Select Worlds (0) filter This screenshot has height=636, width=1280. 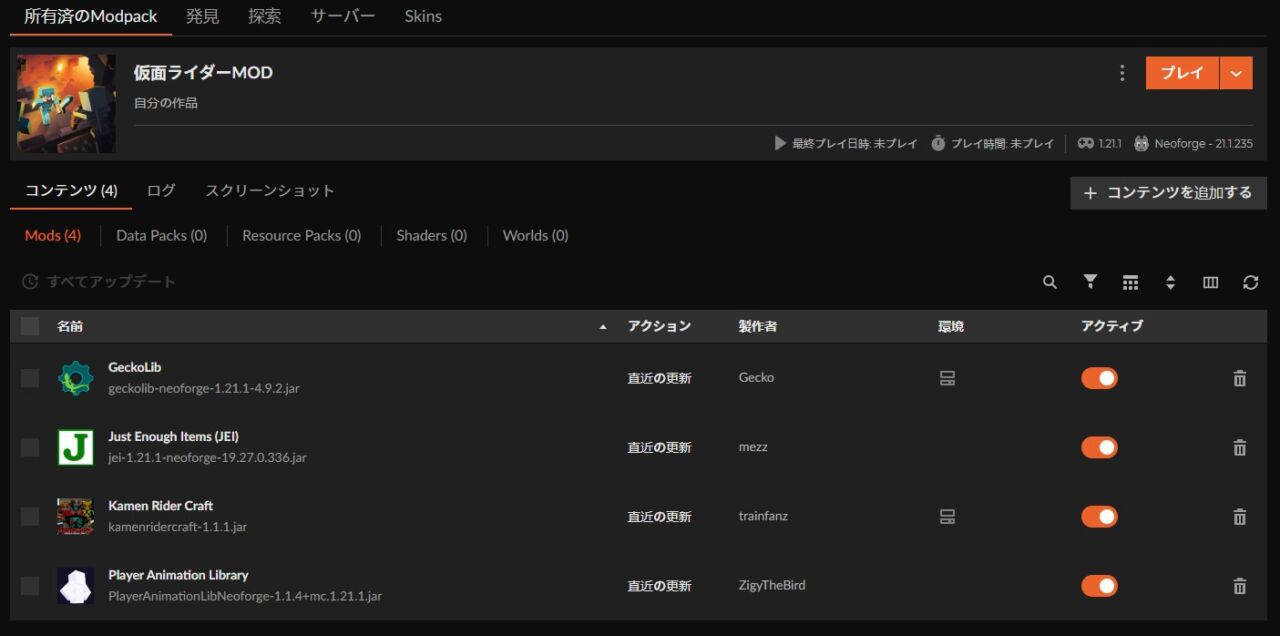(x=535, y=236)
